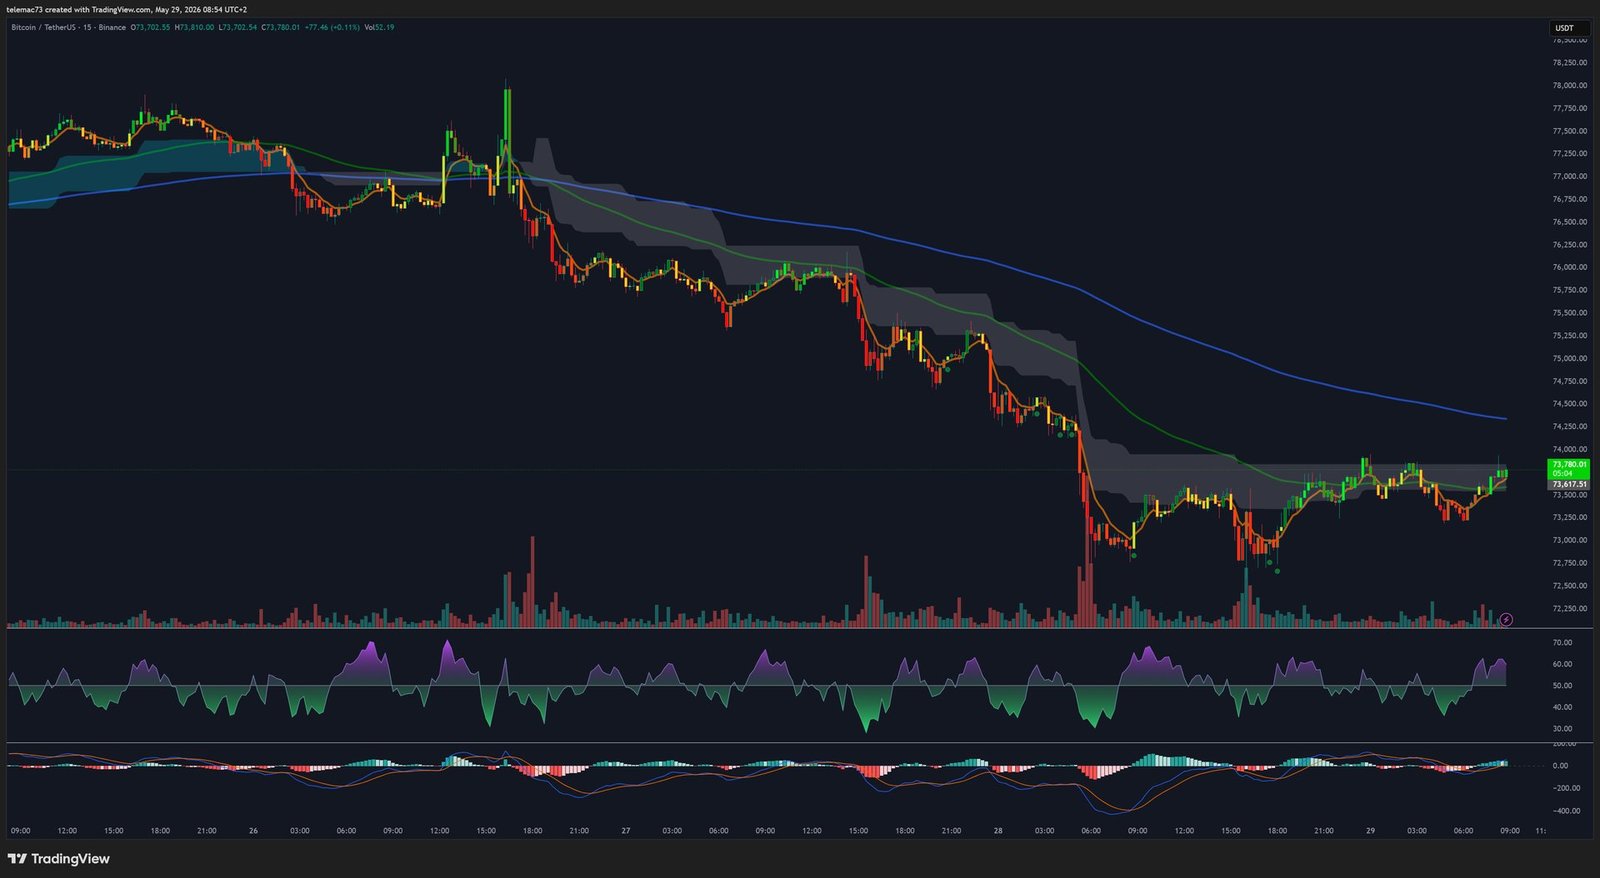Click the 75,000.00 price axis label
This screenshot has height=878, width=1600.
tap(1569, 358)
